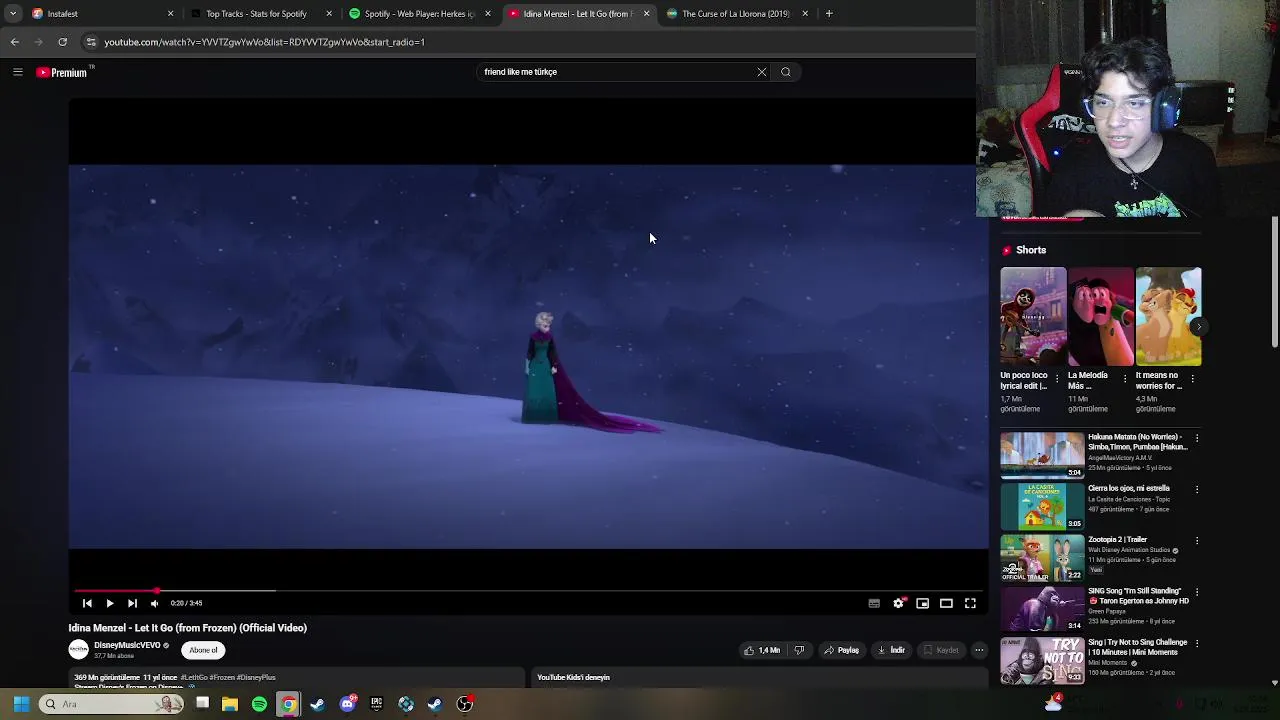
Task: Open Epic Games Launcher from taskbar
Action: pyautogui.click(x=376, y=704)
